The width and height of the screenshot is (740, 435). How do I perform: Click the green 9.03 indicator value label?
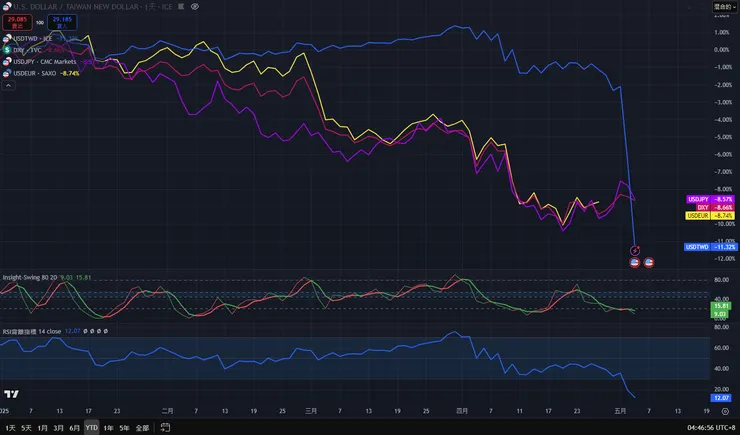point(720,314)
